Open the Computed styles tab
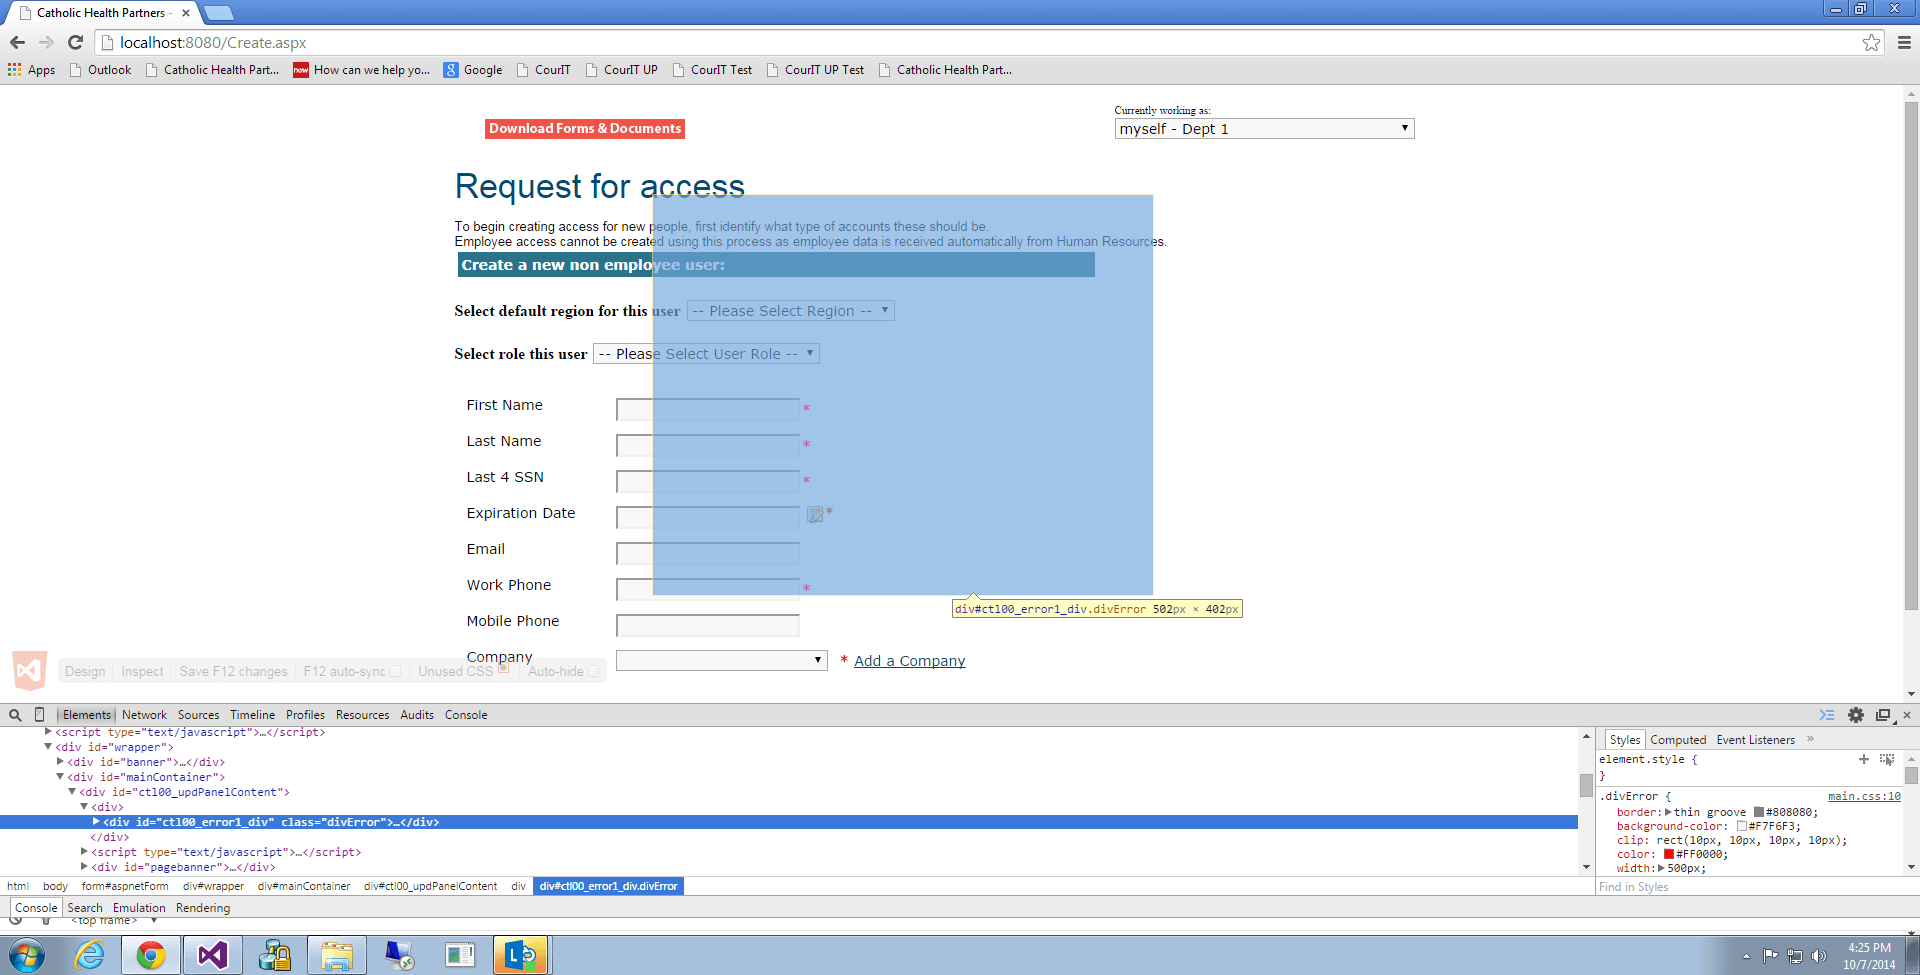1920x975 pixels. tap(1678, 740)
